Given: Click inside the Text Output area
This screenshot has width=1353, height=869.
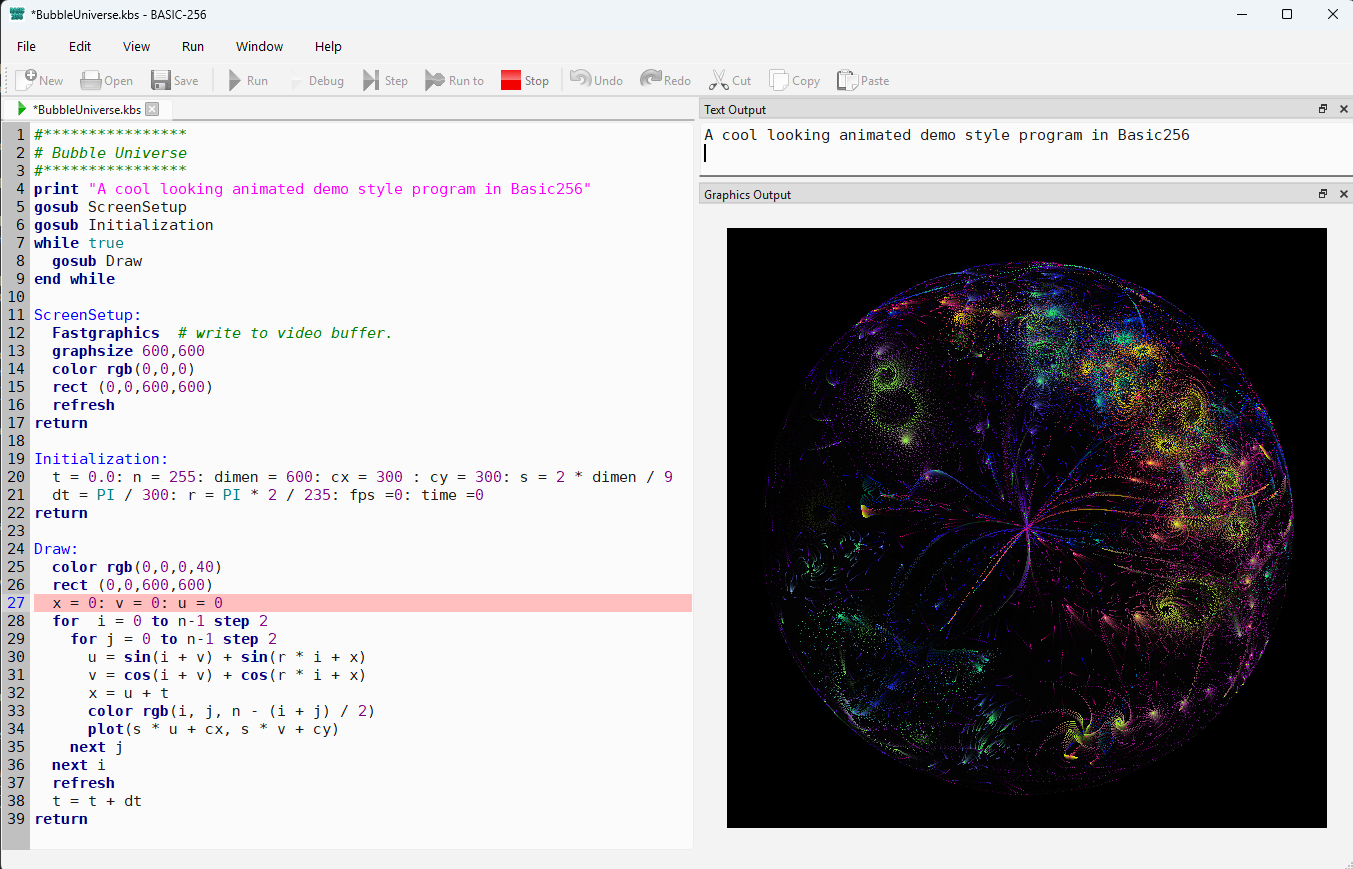Looking at the screenshot, I should (1025, 148).
